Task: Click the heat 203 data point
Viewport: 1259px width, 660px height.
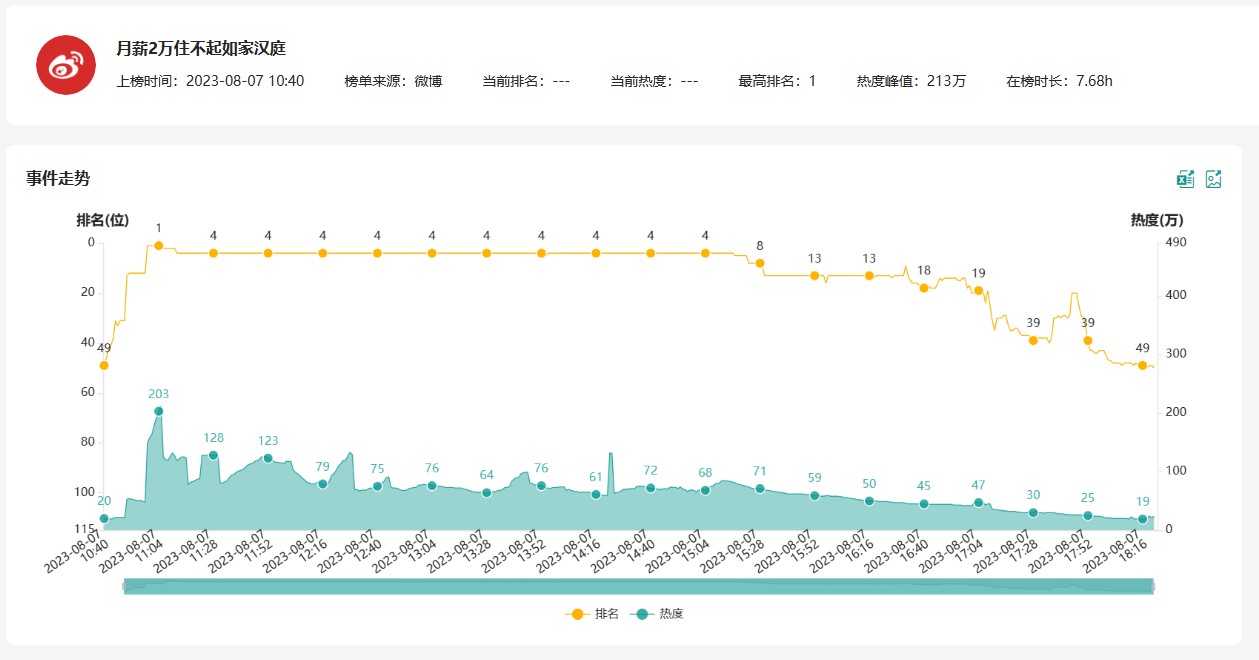Action: tap(158, 411)
